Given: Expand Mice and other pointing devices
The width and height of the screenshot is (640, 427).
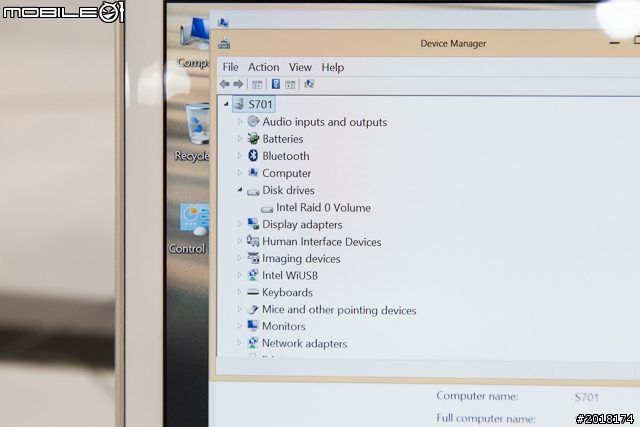Looking at the screenshot, I should tap(240, 309).
